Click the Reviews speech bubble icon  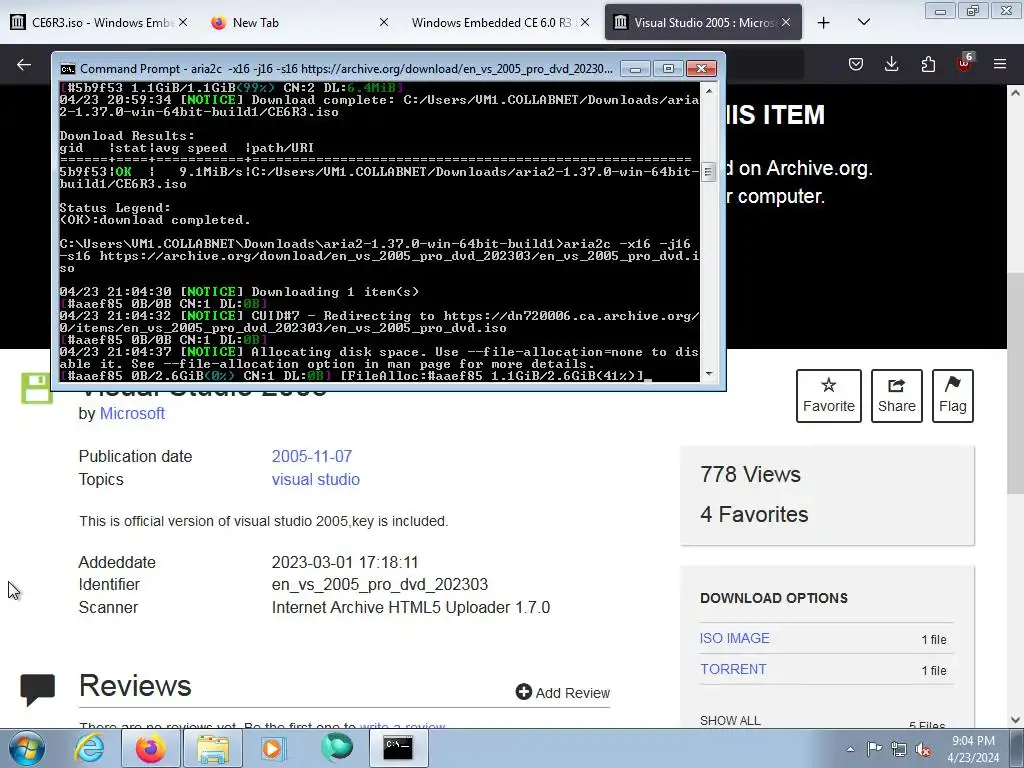38,690
